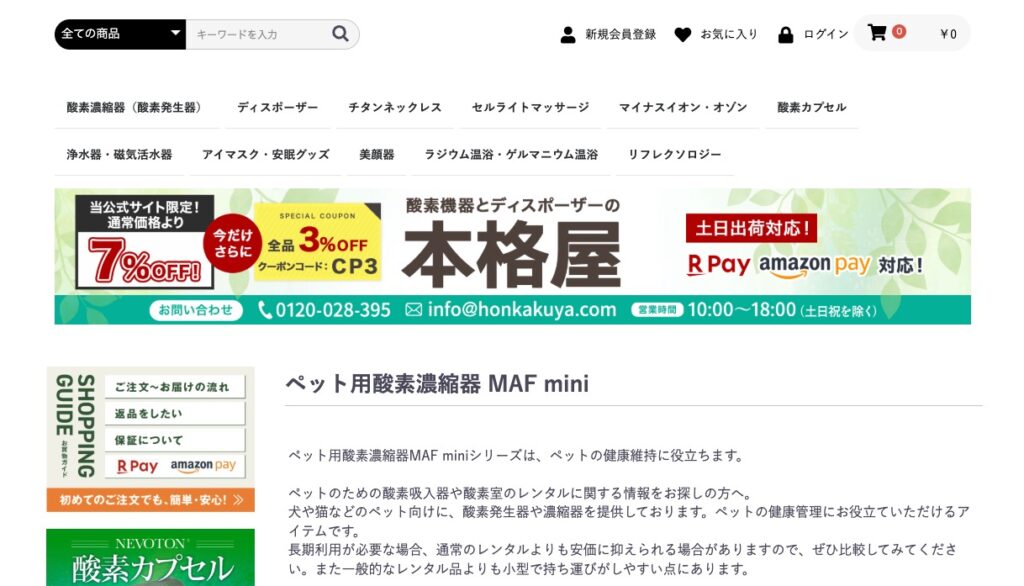Click the new member registration person icon
Image resolution: width=1024 pixels, height=586 pixels.
coord(568,34)
